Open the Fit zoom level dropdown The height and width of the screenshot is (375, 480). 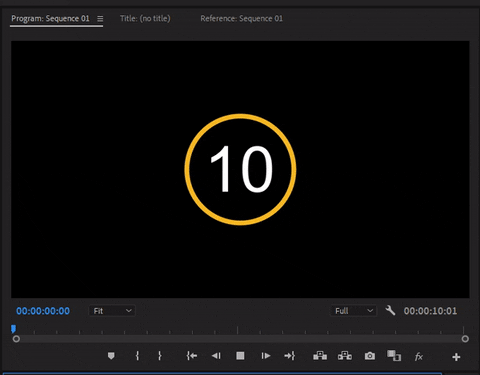coord(112,311)
